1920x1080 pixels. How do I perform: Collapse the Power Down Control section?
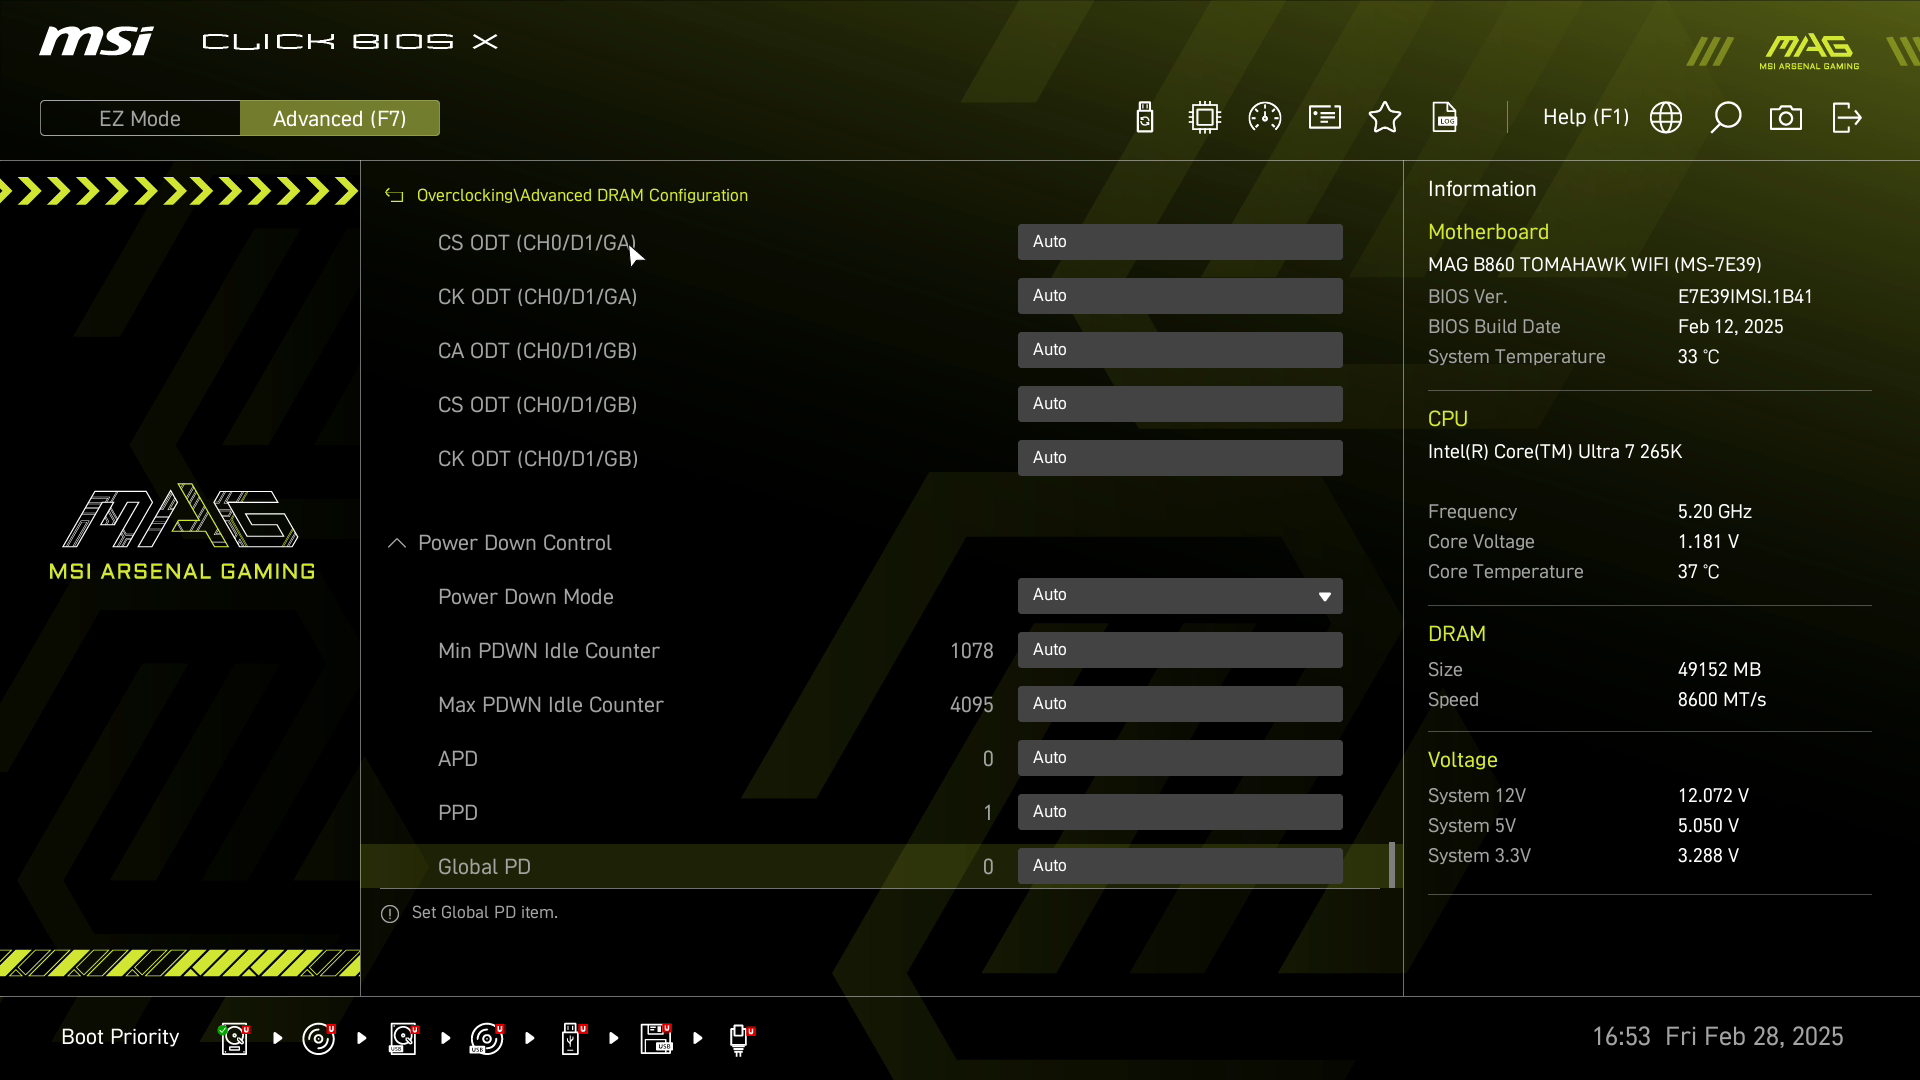click(397, 543)
